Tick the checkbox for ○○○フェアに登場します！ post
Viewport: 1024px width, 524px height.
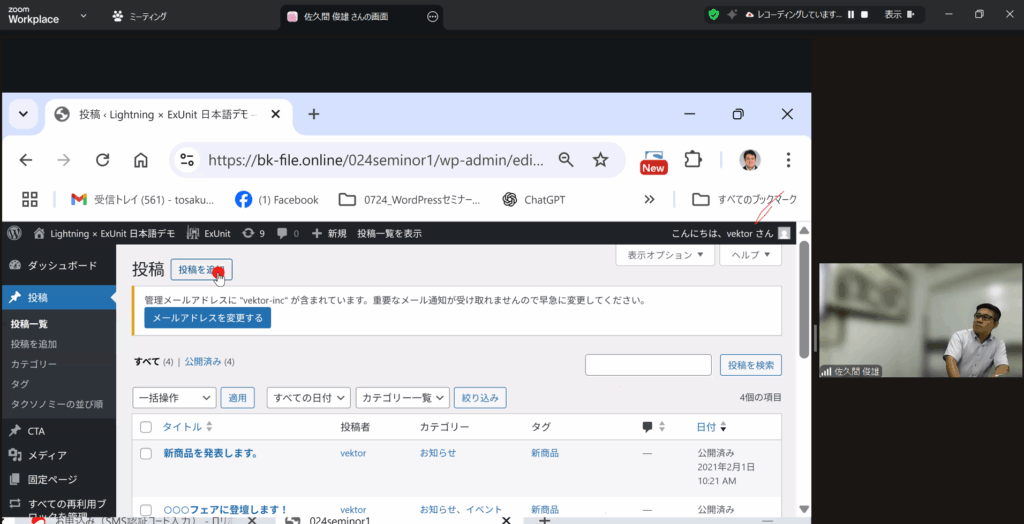[x=146, y=510]
